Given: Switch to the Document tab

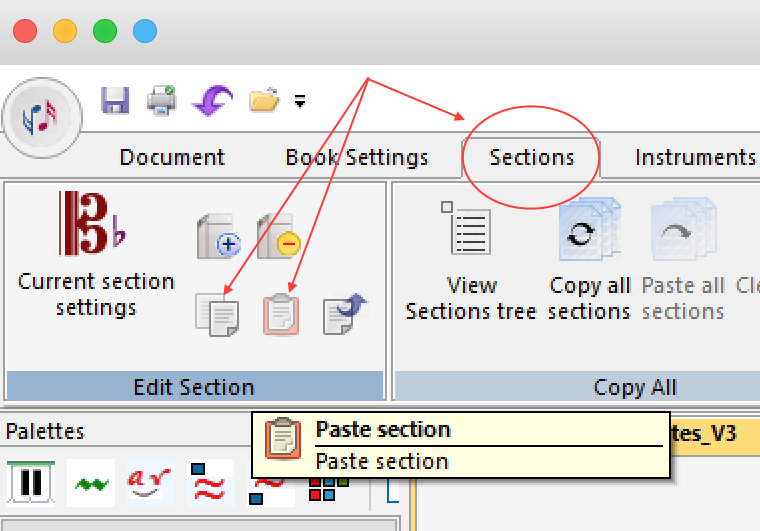Looking at the screenshot, I should 172,158.
